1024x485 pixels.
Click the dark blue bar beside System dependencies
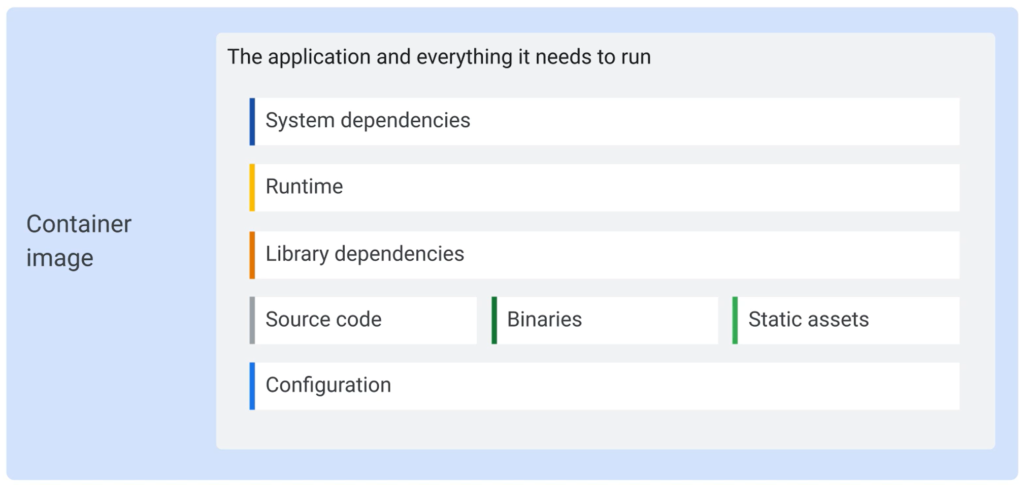pos(252,121)
